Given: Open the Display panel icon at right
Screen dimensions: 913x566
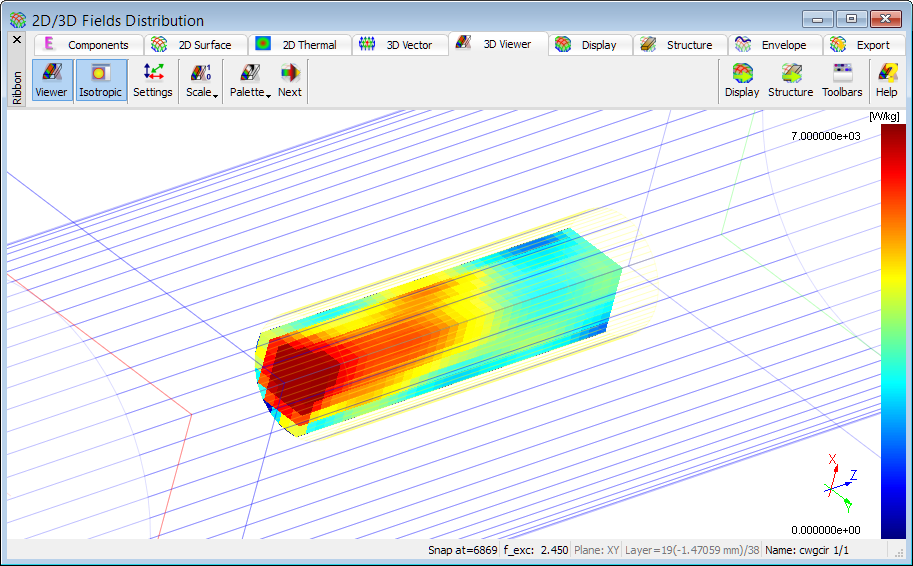Looking at the screenshot, I should point(742,81).
